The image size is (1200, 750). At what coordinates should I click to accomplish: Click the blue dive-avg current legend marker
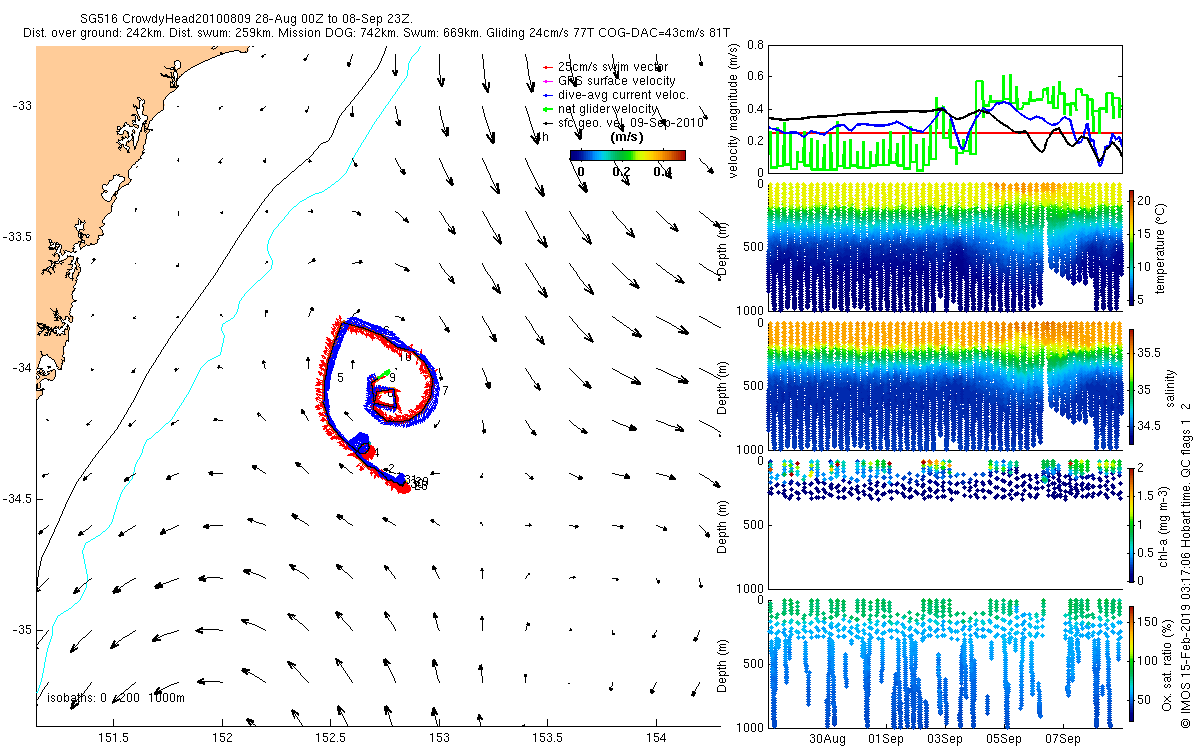(548, 94)
